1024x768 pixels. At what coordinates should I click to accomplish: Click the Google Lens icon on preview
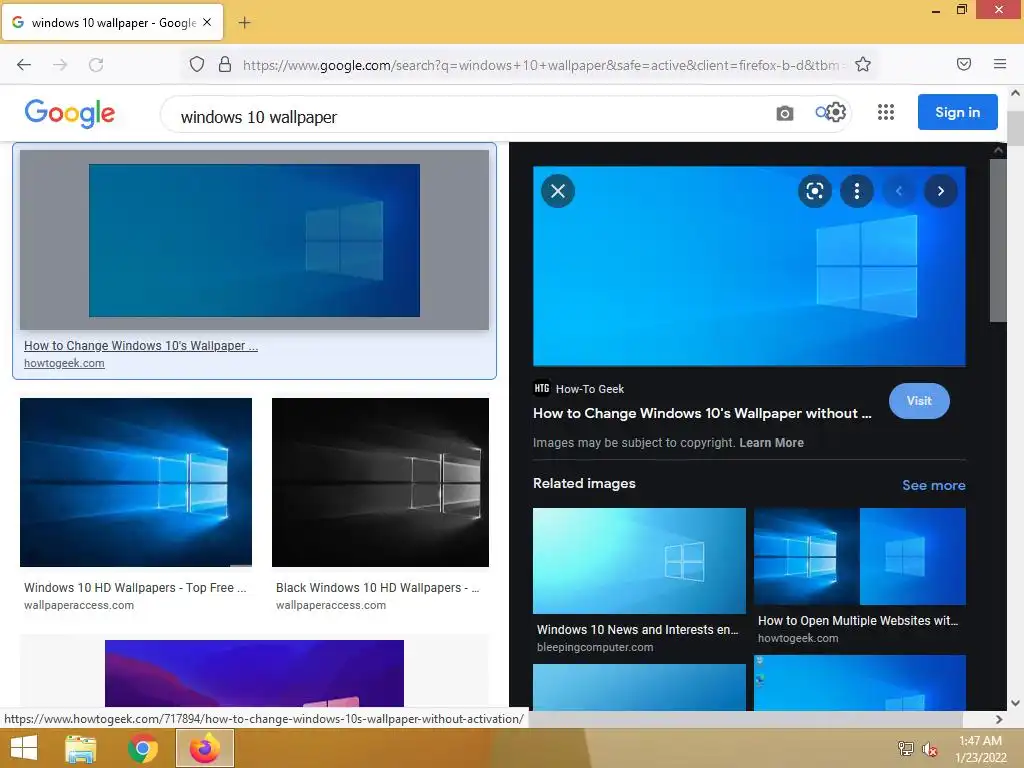click(814, 191)
